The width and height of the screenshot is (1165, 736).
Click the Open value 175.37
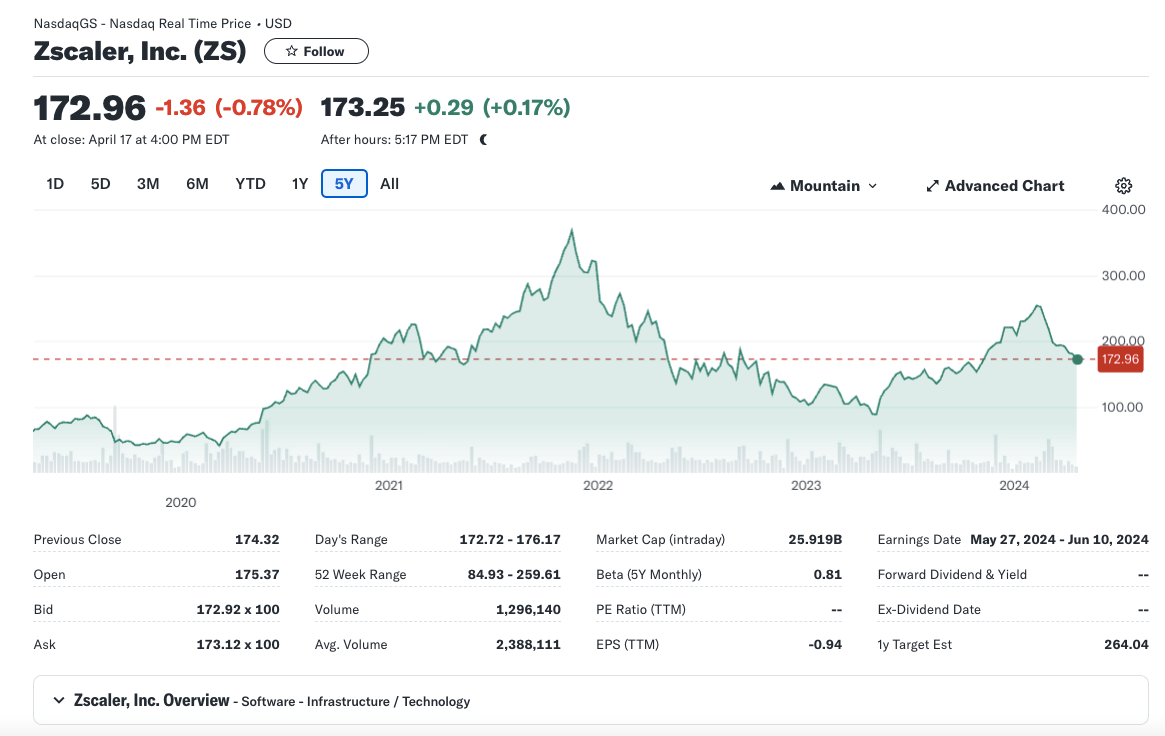[x=257, y=574]
